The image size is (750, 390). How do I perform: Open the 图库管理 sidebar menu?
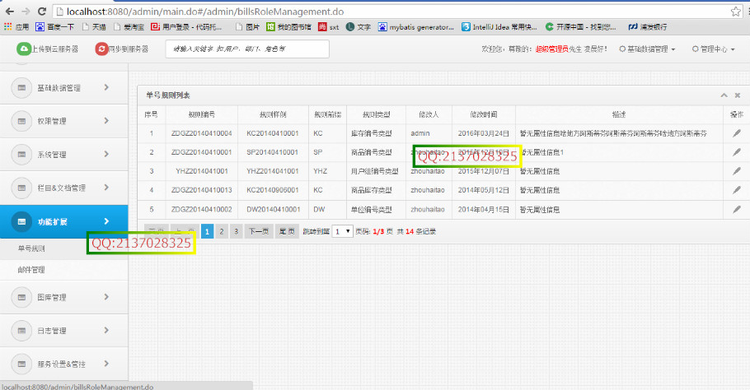64,297
